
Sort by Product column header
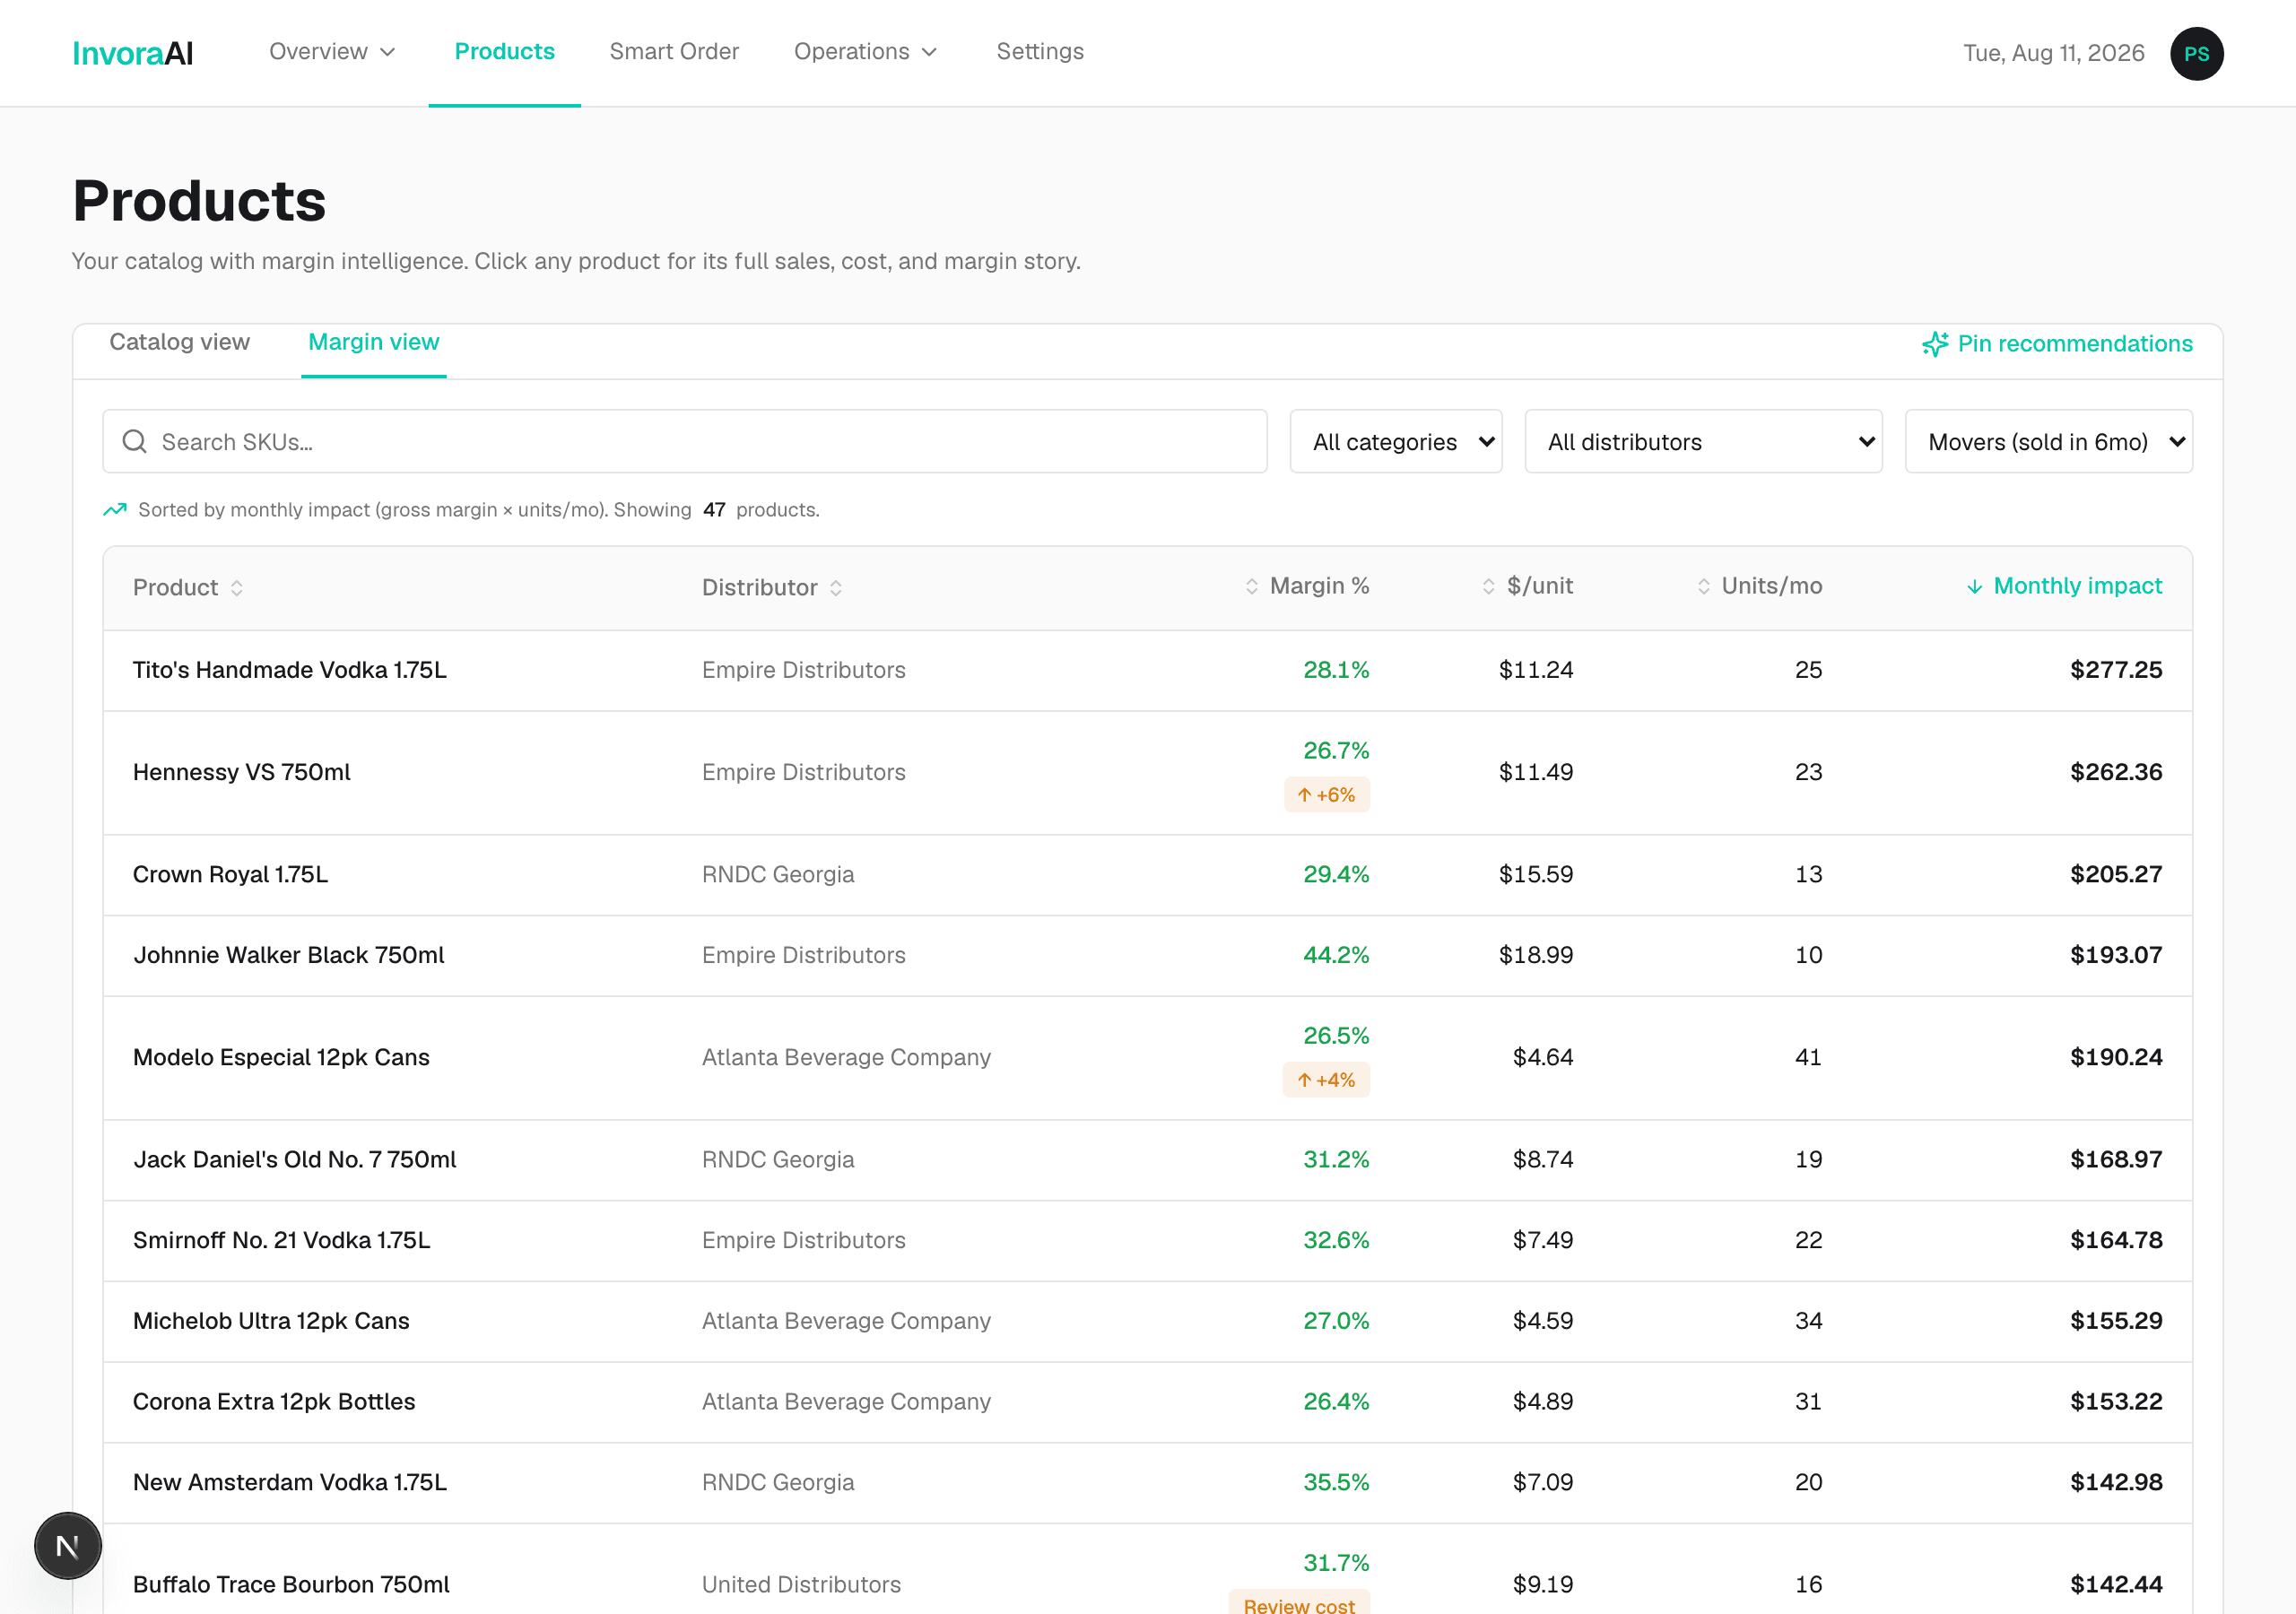188,588
